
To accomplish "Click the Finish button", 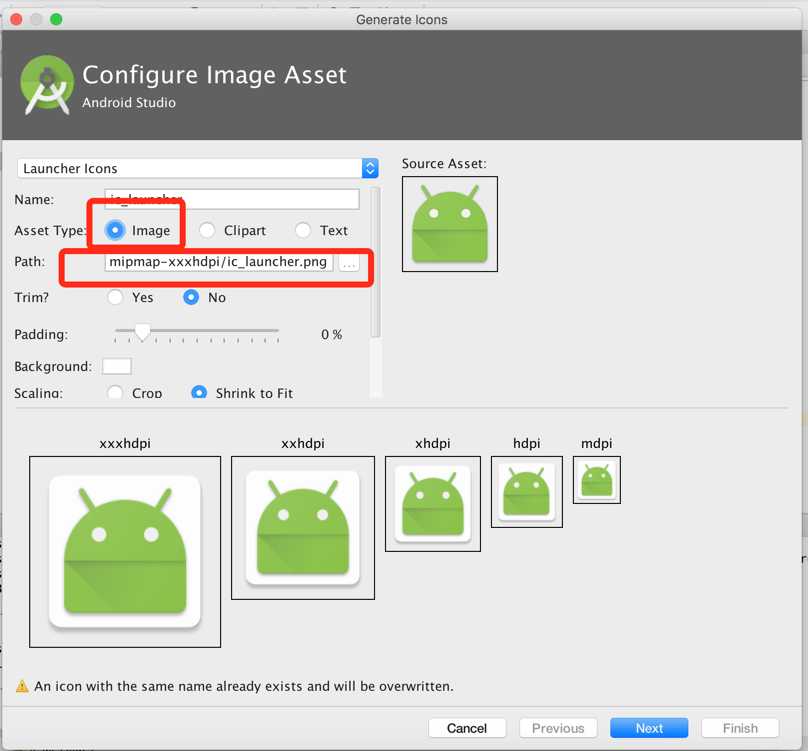I will coord(740,728).
